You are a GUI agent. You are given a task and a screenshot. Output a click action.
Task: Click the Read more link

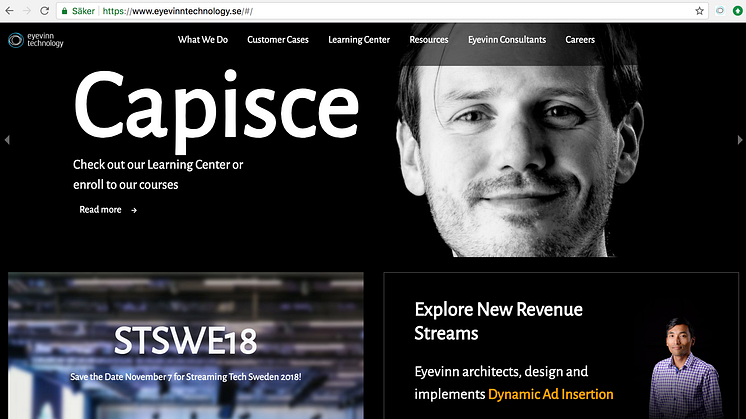coord(100,210)
